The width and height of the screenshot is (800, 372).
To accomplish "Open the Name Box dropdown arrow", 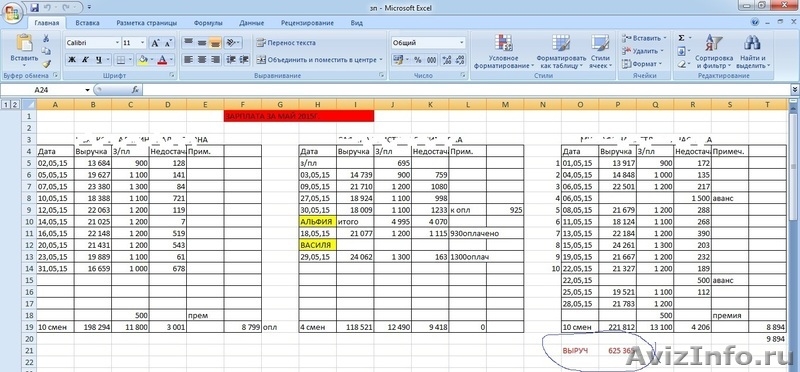I will click(87, 90).
